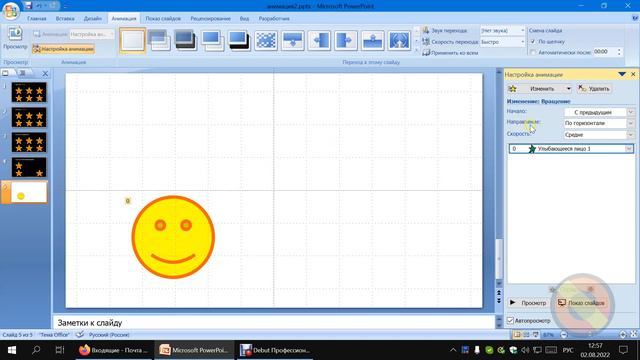
Task: Choose the second fade transition effect icon
Action: [x=159, y=40]
